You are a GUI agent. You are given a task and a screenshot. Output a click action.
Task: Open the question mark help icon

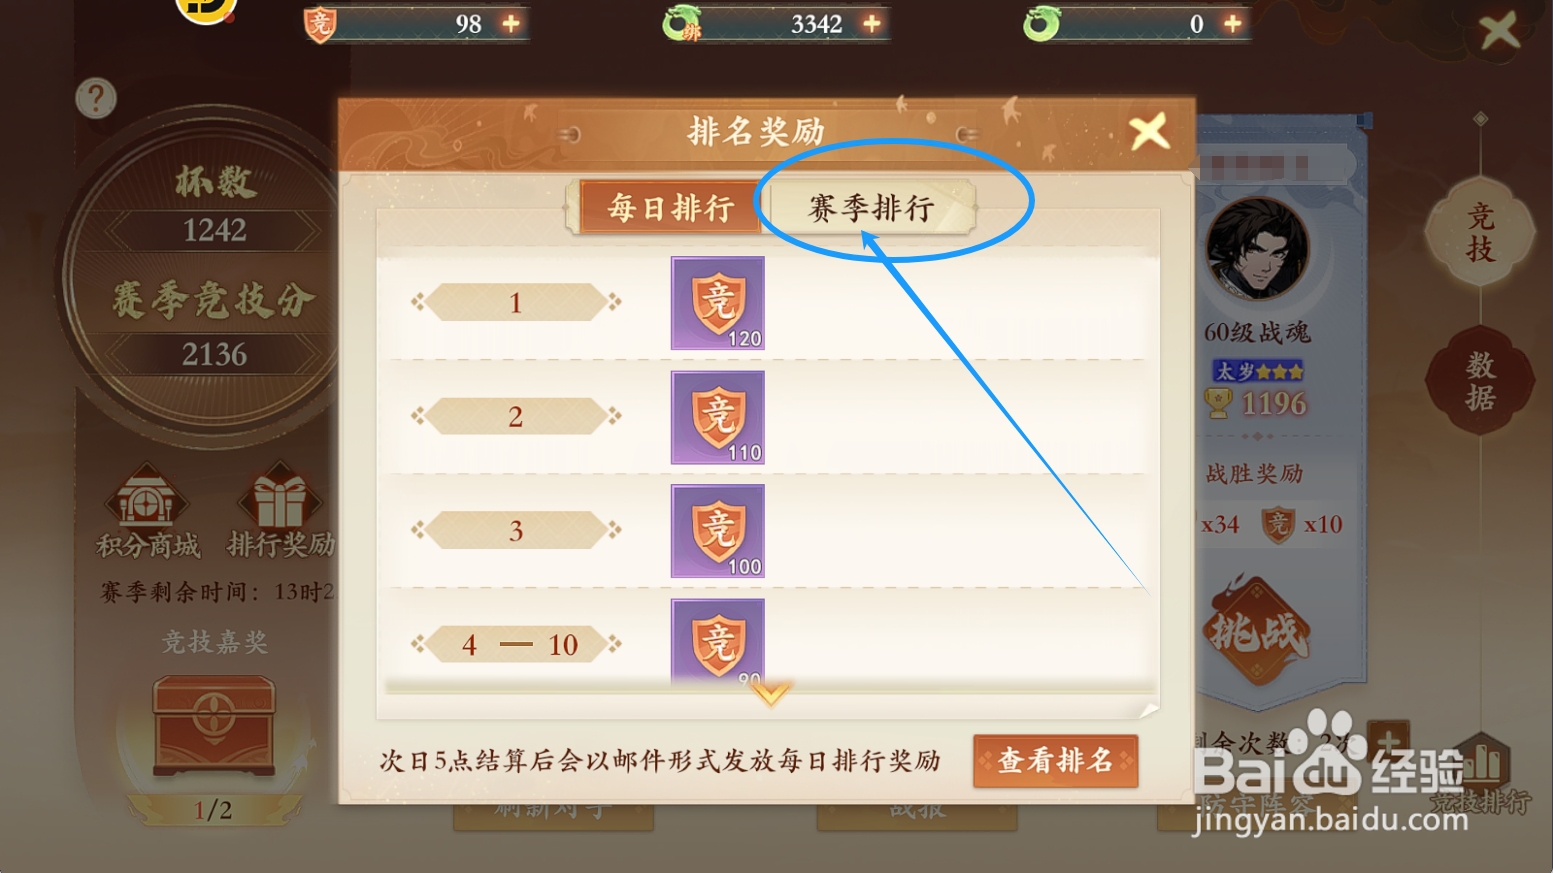(x=96, y=98)
